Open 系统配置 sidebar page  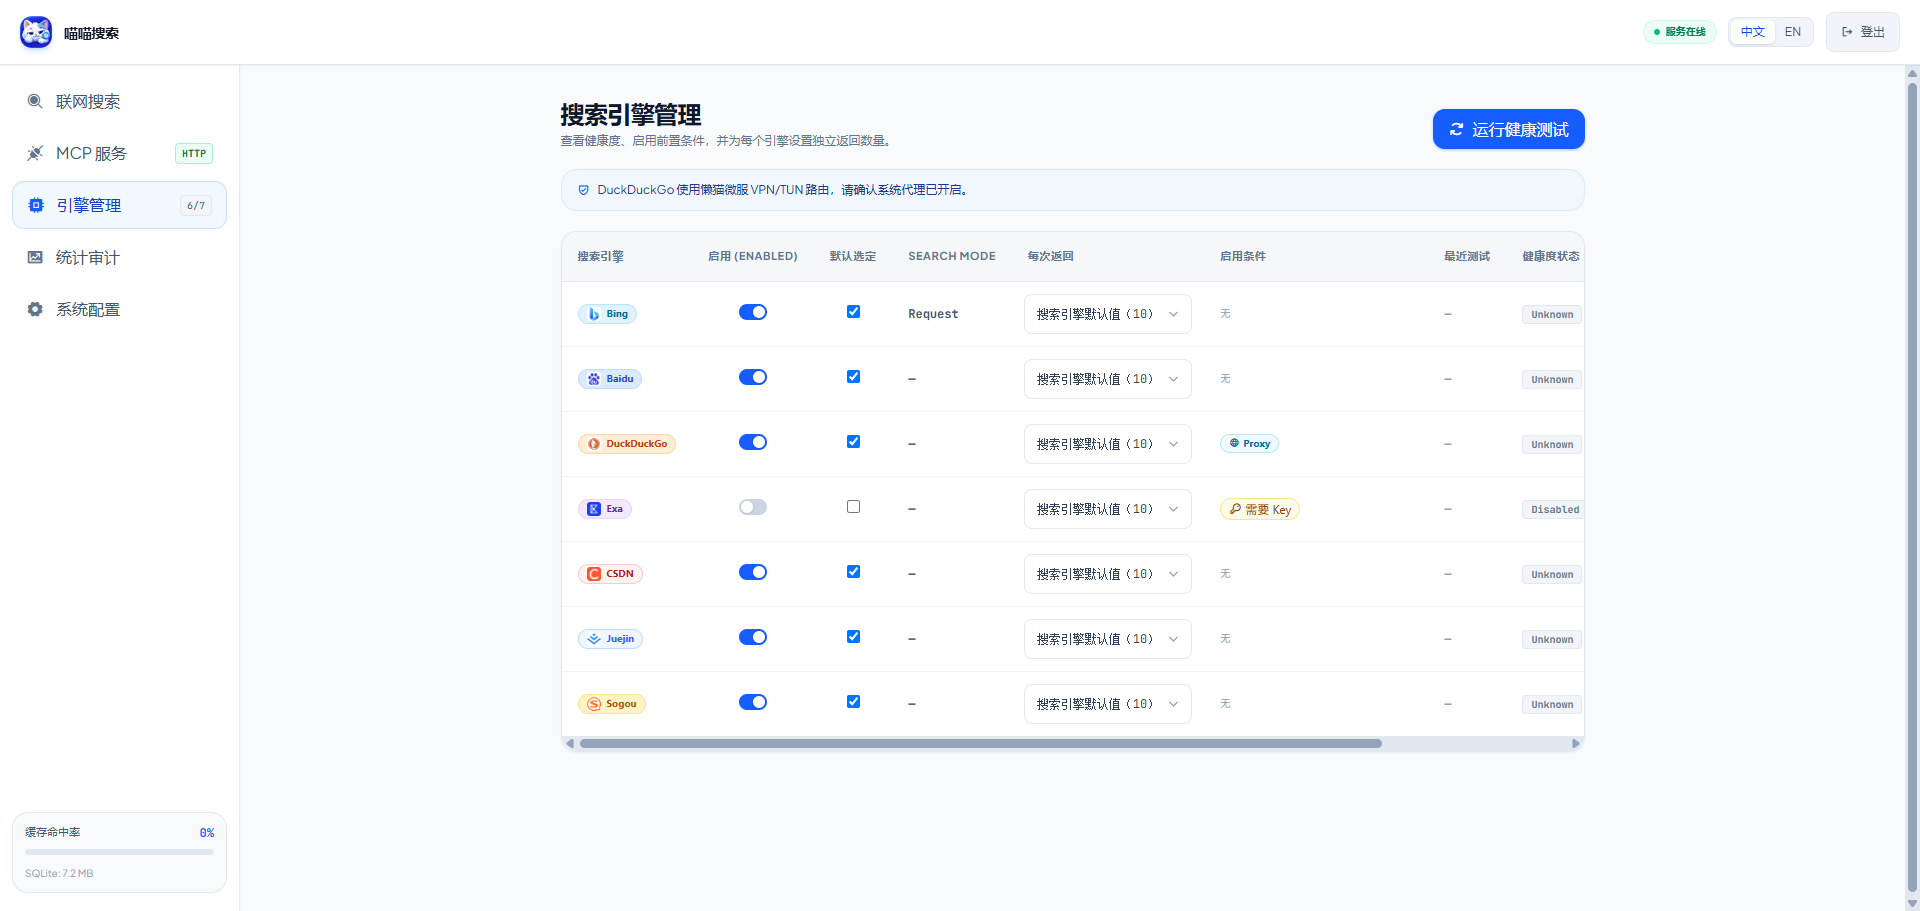[119, 309]
